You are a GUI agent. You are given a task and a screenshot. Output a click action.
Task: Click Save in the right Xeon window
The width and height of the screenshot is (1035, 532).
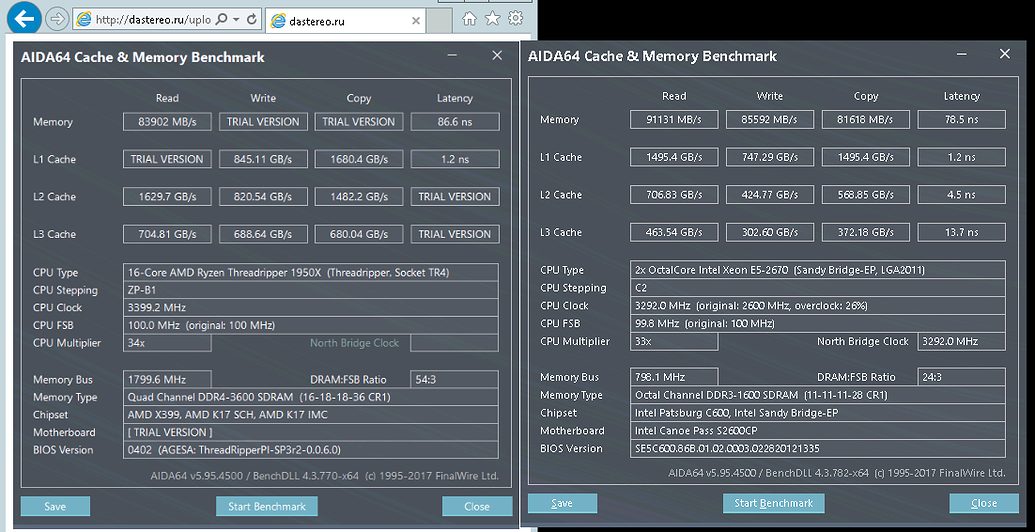(562, 503)
